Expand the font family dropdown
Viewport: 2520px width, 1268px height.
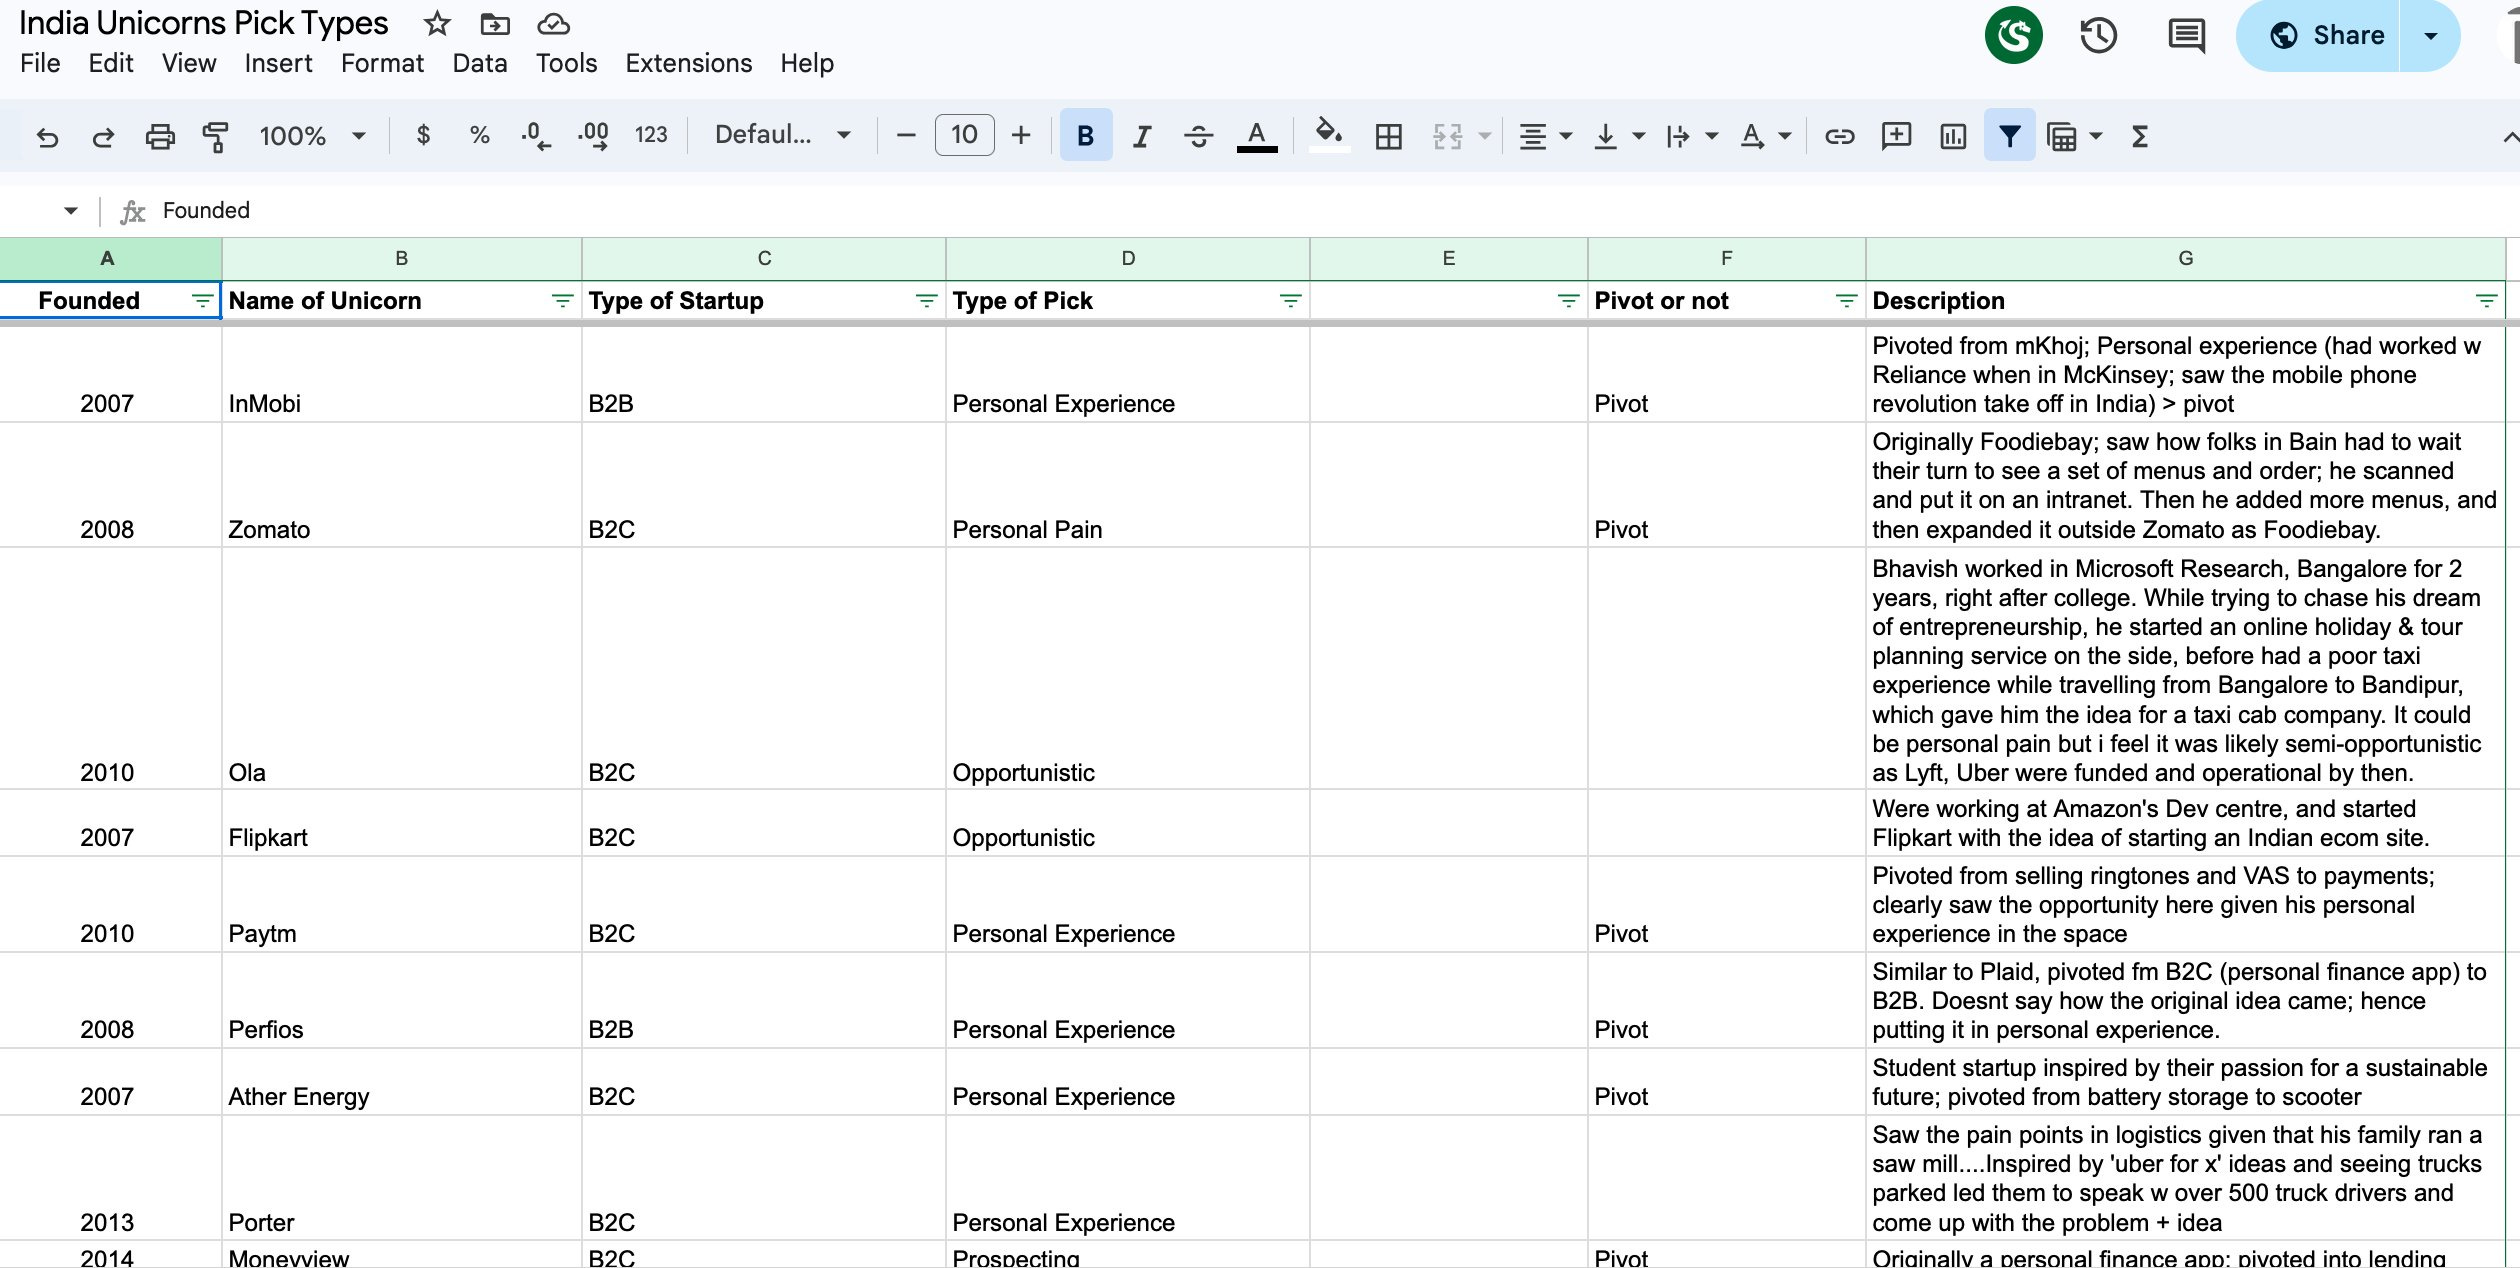pos(783,135)
